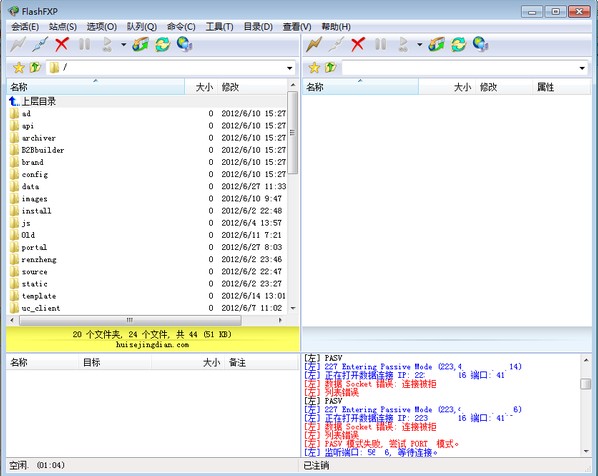Open the left pane play button dropdown arrow

point(124,45)
